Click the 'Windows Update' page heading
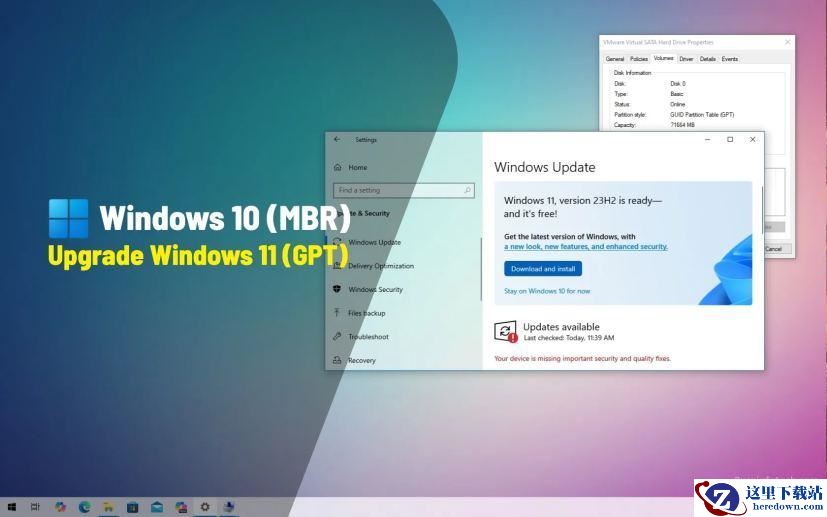Screen dimensions: 827x517 click(x=545, y=167)
